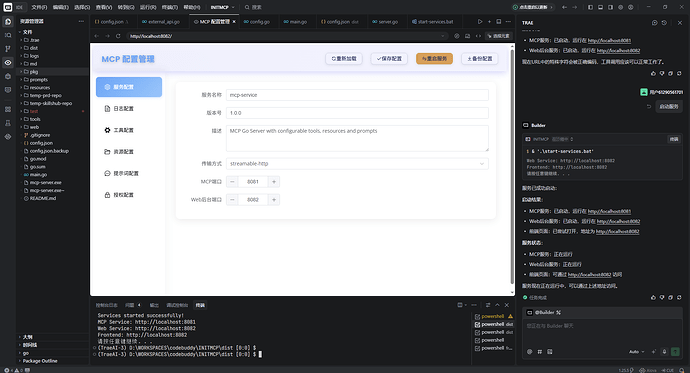Open the editor more-actions ellipsis menu

[508, 22]
